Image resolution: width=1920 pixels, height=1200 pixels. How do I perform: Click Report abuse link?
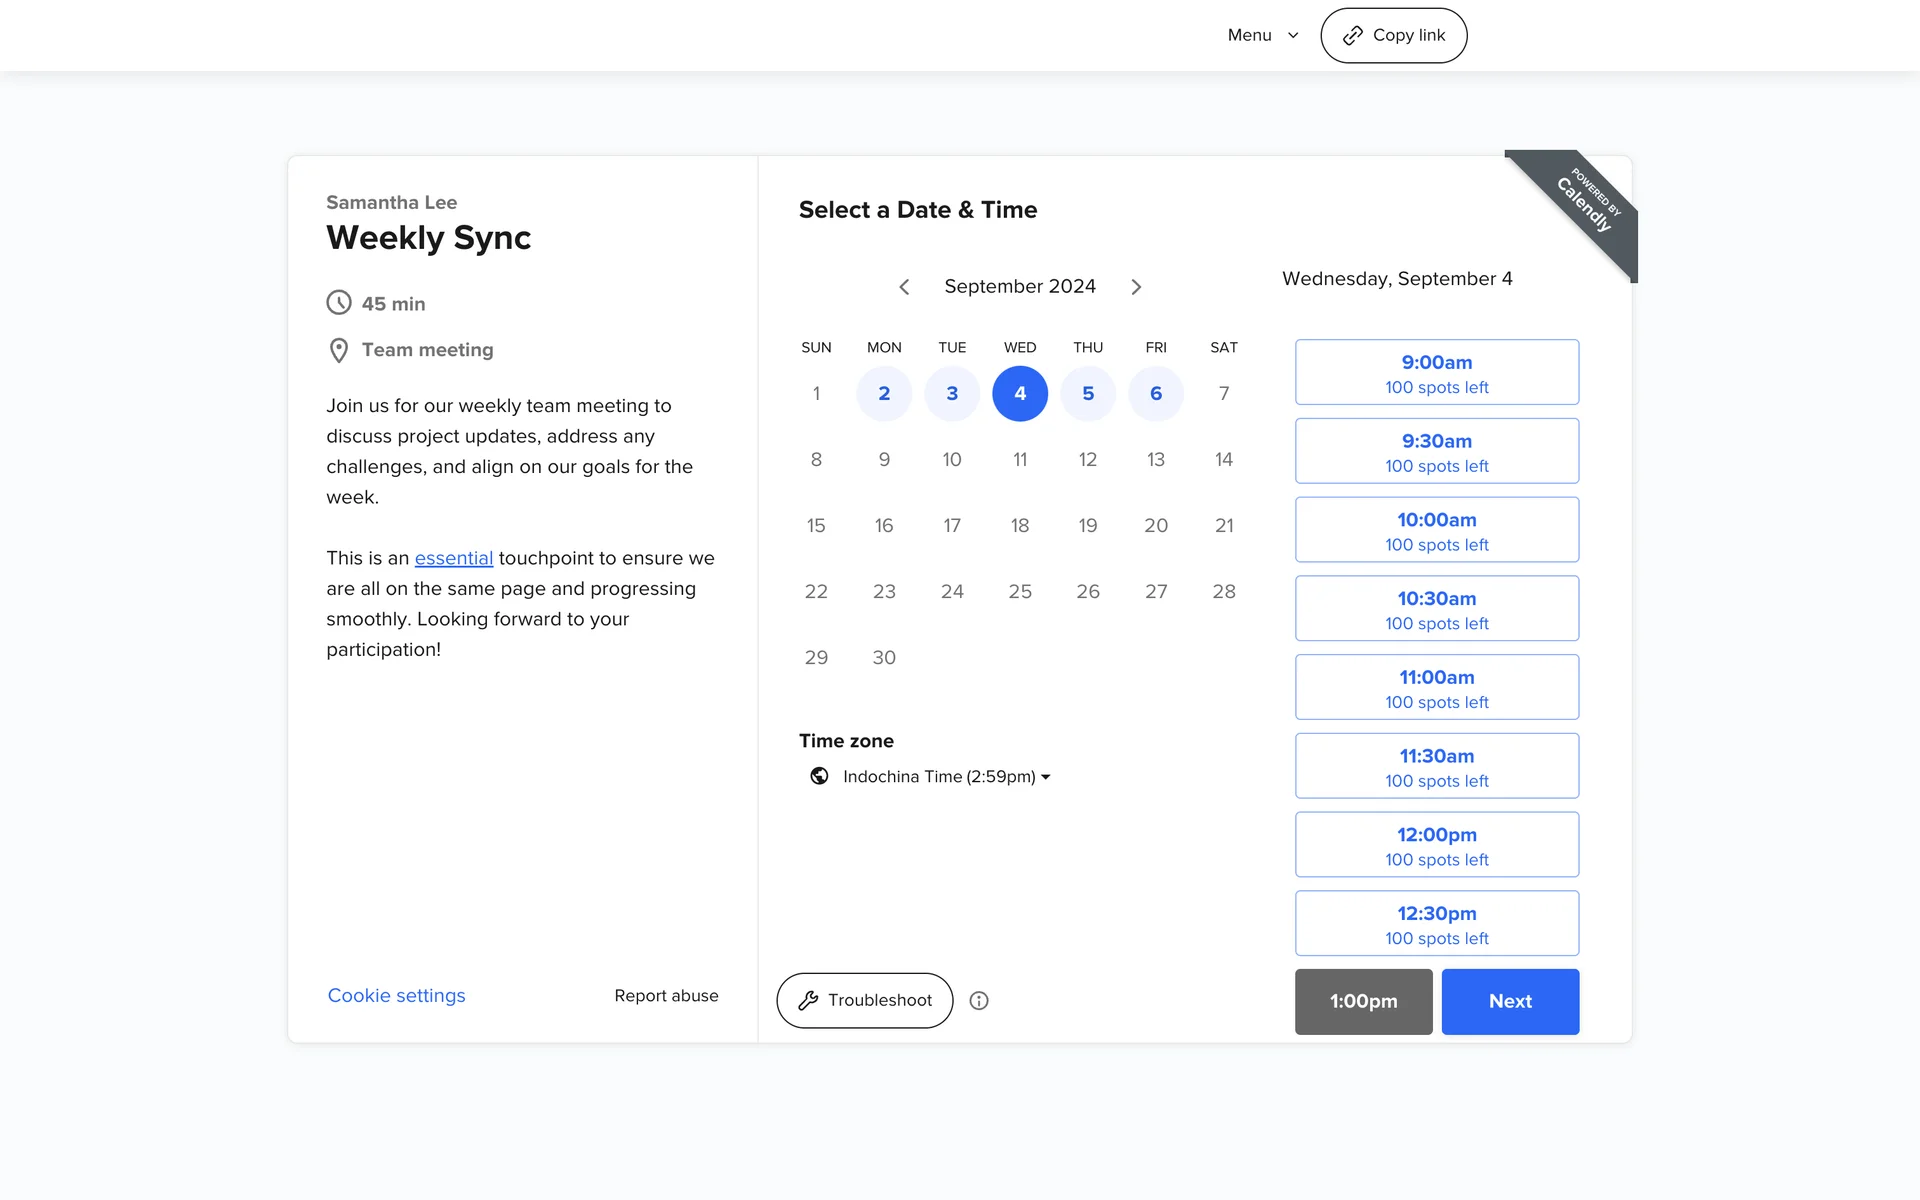pos(666,996)
